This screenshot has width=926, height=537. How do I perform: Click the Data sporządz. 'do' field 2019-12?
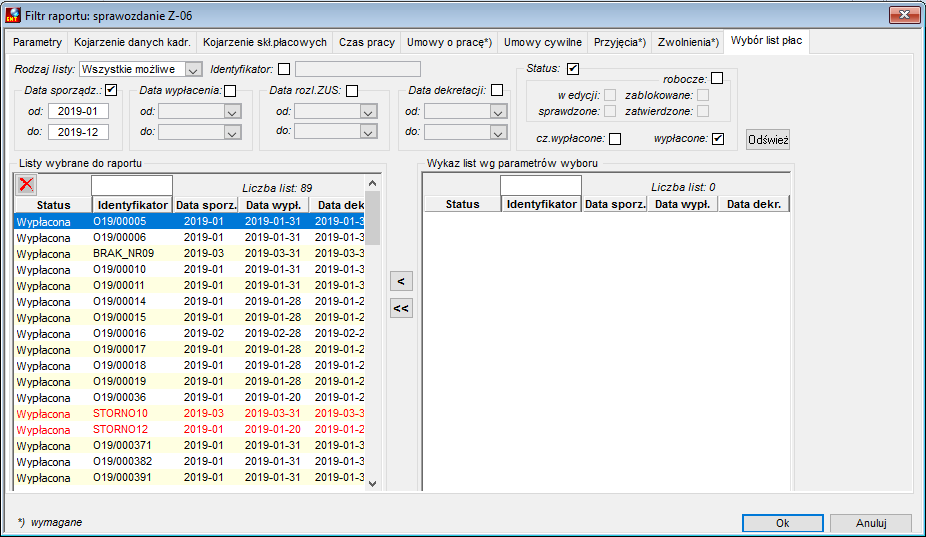(x=79, y=132)
